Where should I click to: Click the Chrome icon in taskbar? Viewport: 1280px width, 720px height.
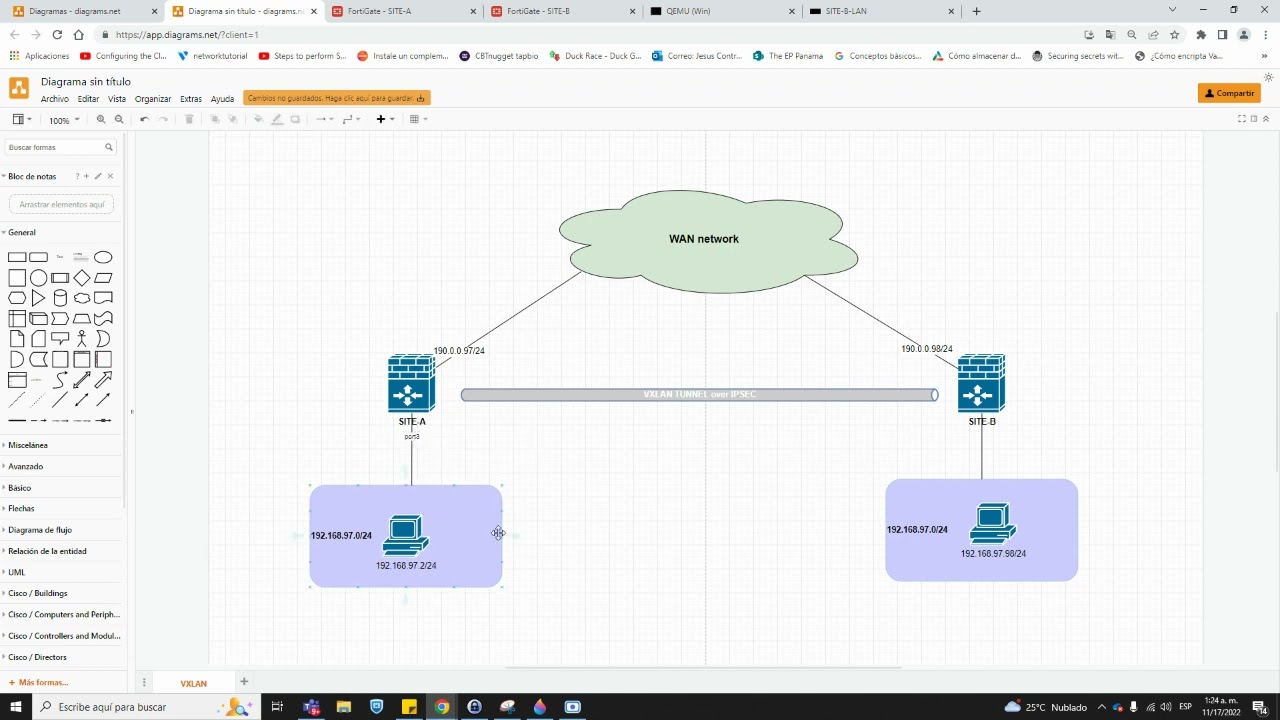point(442,707)
